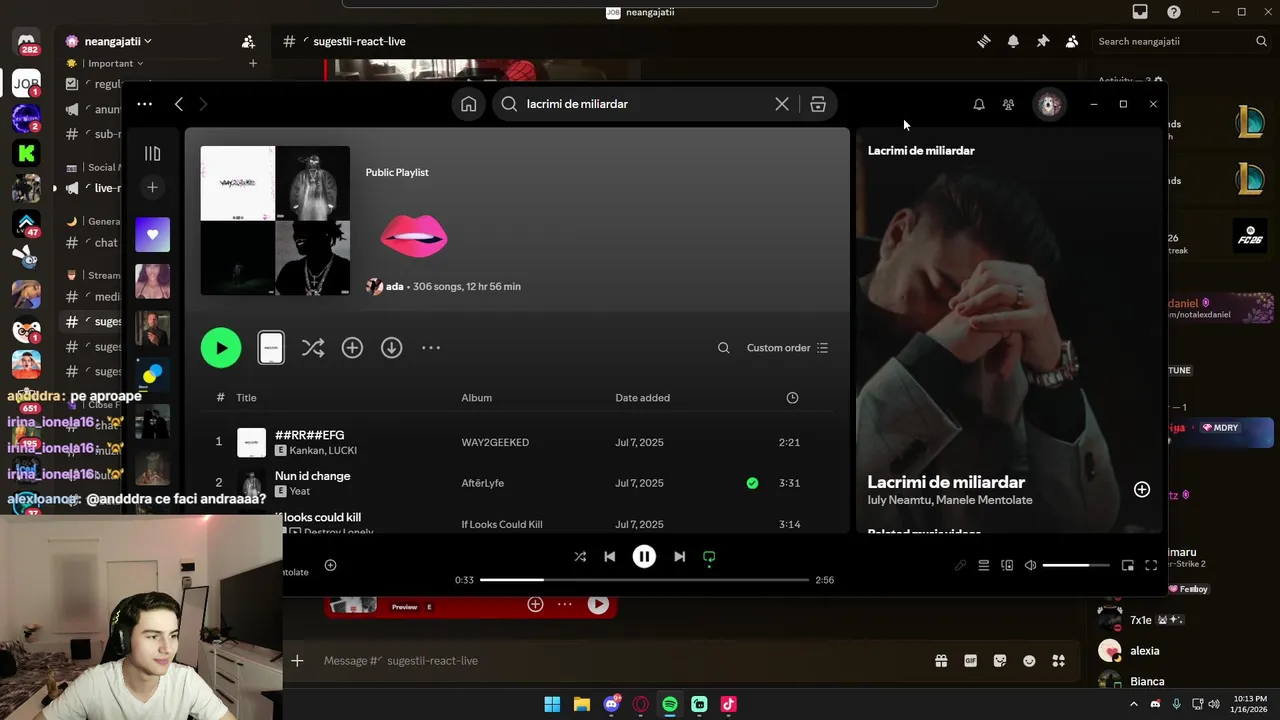Image resolution: width=1280 pixels, height=720 pixels.
Task: Click Discord Search neangajatii field
Action: click(1183, 41)
